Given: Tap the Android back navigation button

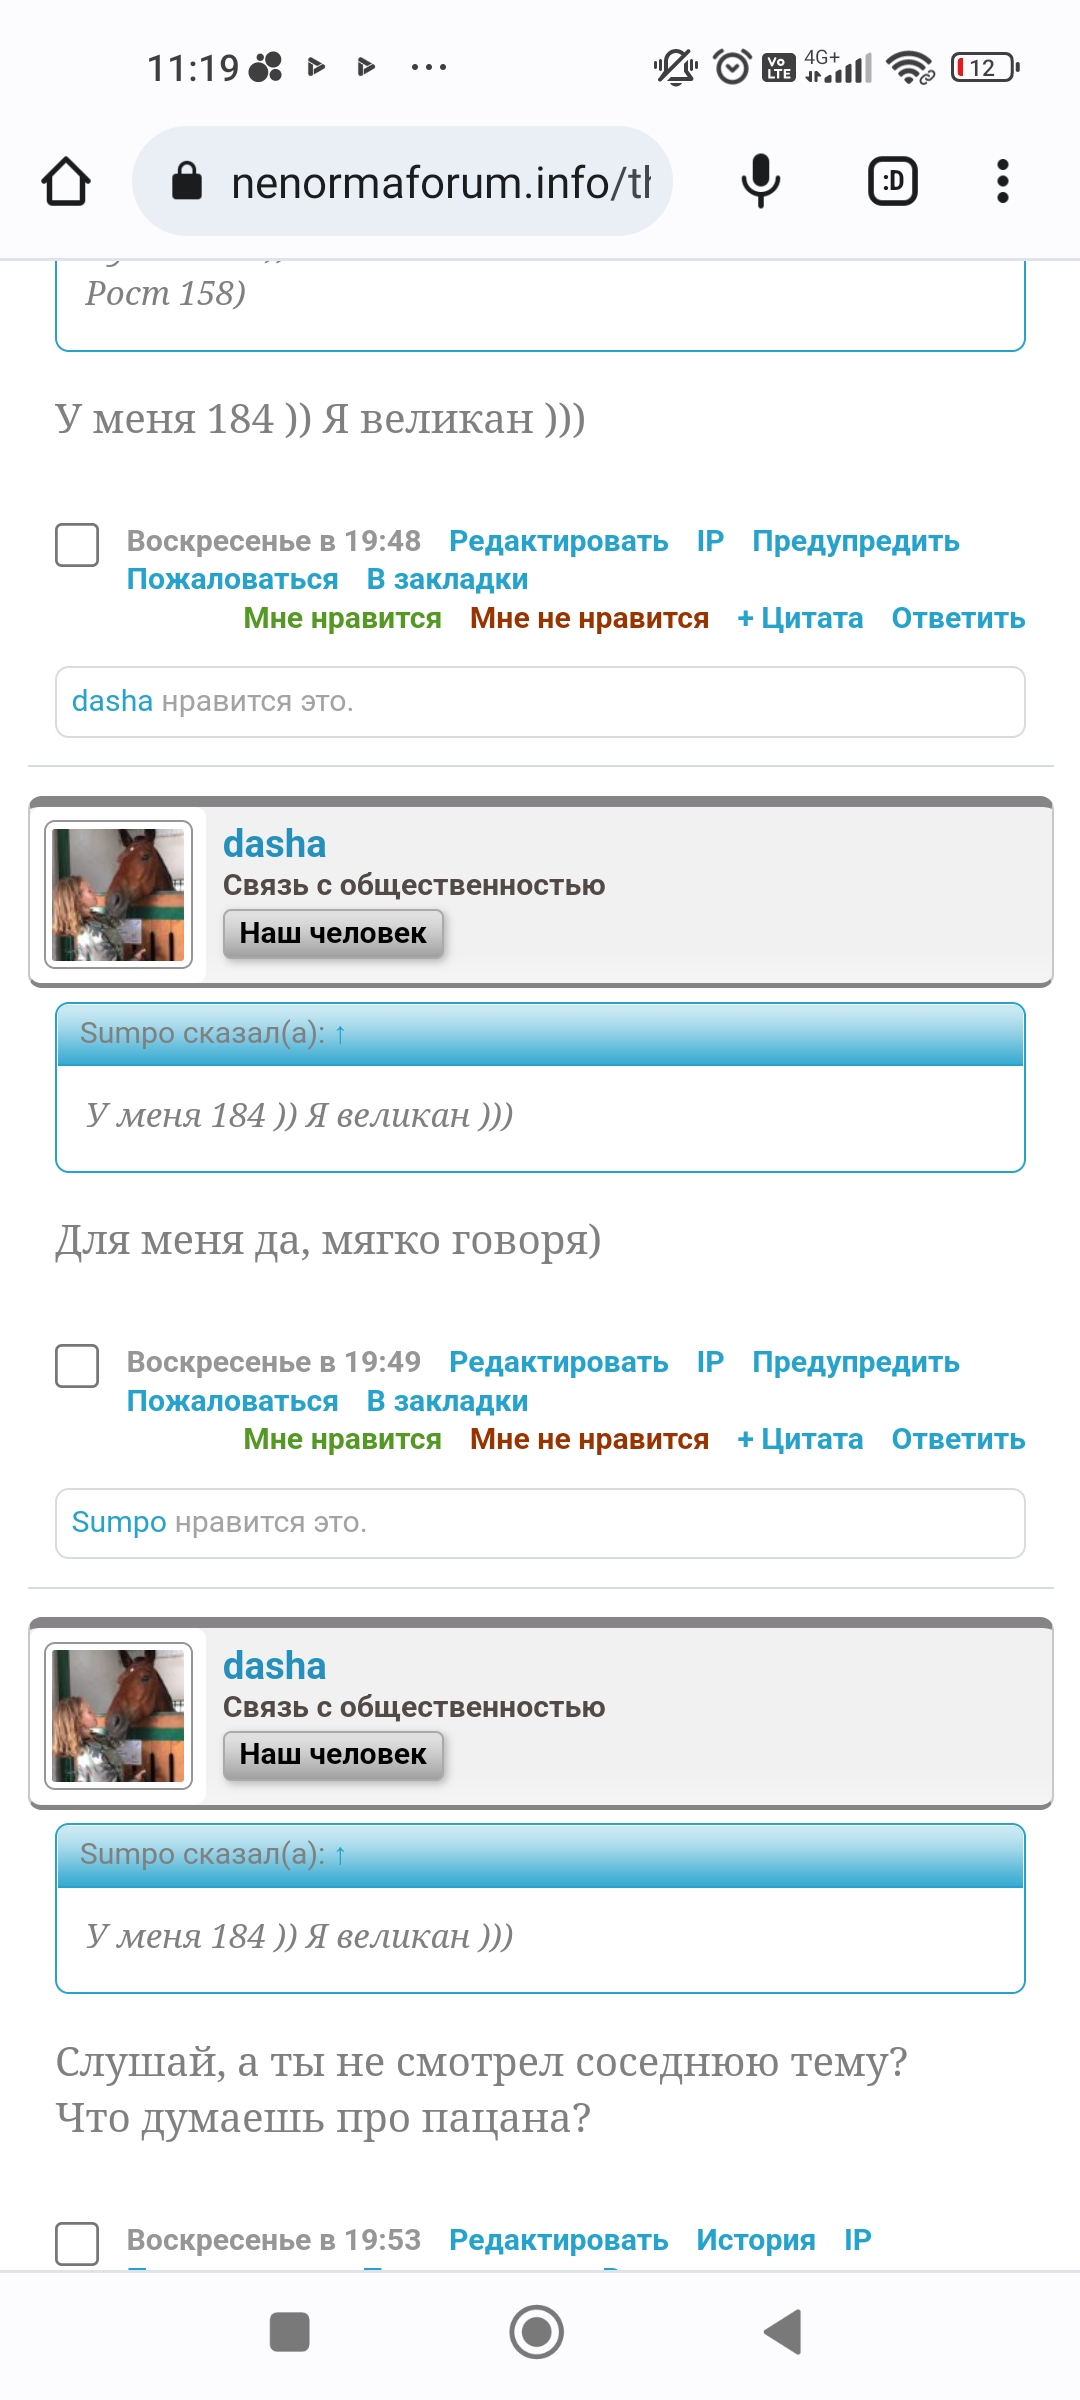Looking at the screenshot, I should click(x=783, y=2332).
